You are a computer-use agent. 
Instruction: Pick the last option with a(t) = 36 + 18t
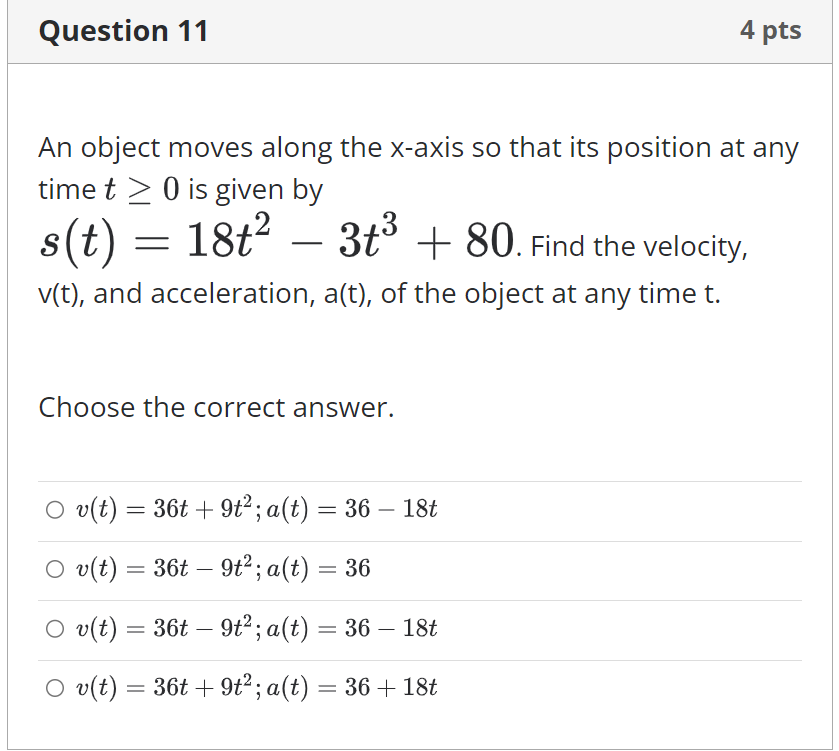click(x=53, y=687)
